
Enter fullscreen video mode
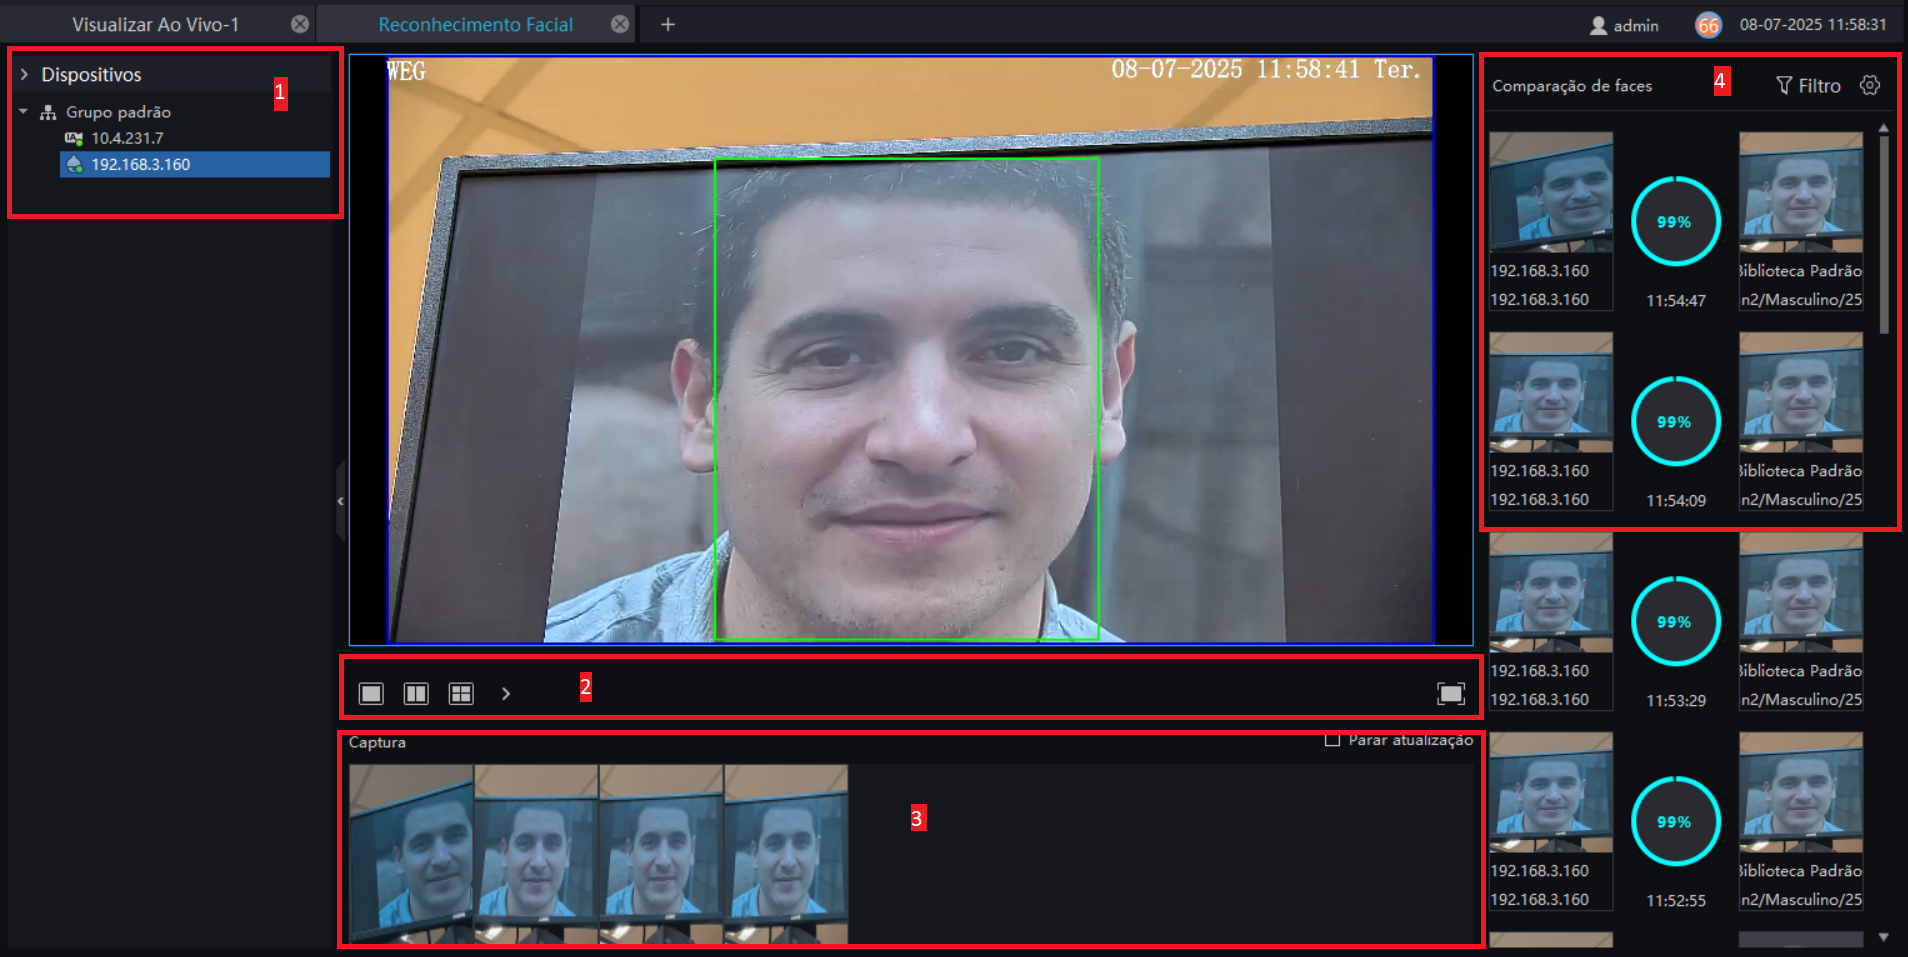1451,693
